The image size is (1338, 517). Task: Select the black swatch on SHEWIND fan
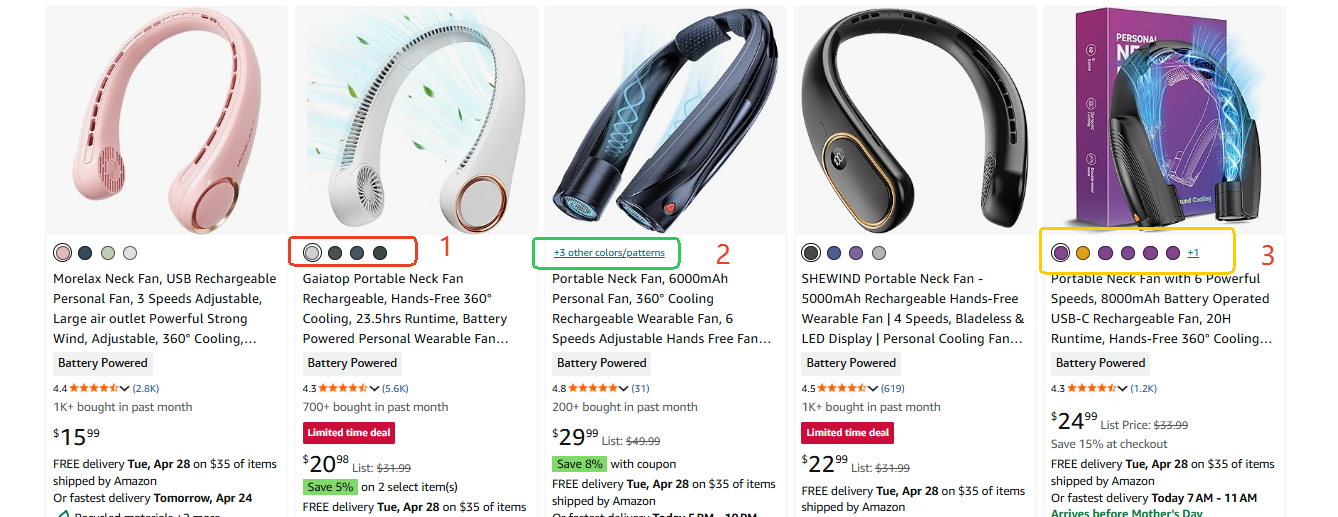point(811,253)
